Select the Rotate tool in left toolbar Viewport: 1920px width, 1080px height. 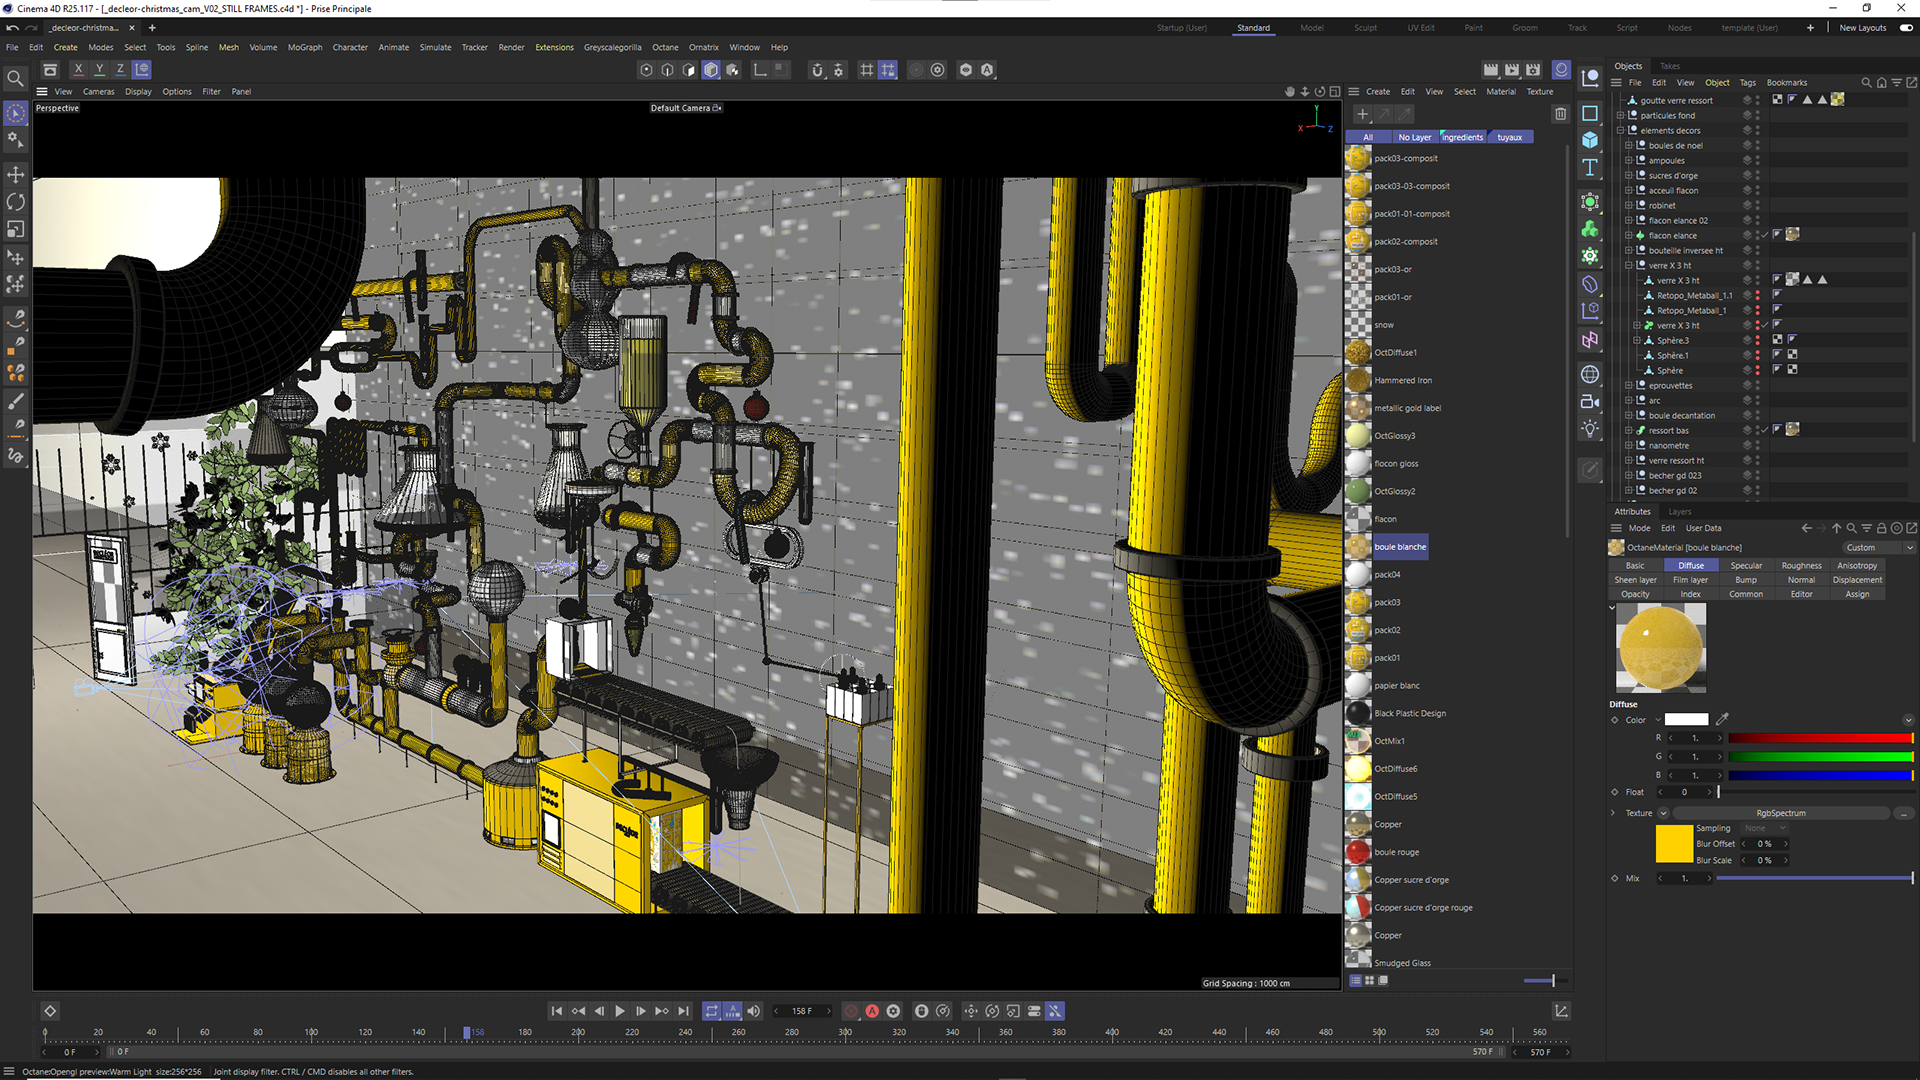click(16, 202)
